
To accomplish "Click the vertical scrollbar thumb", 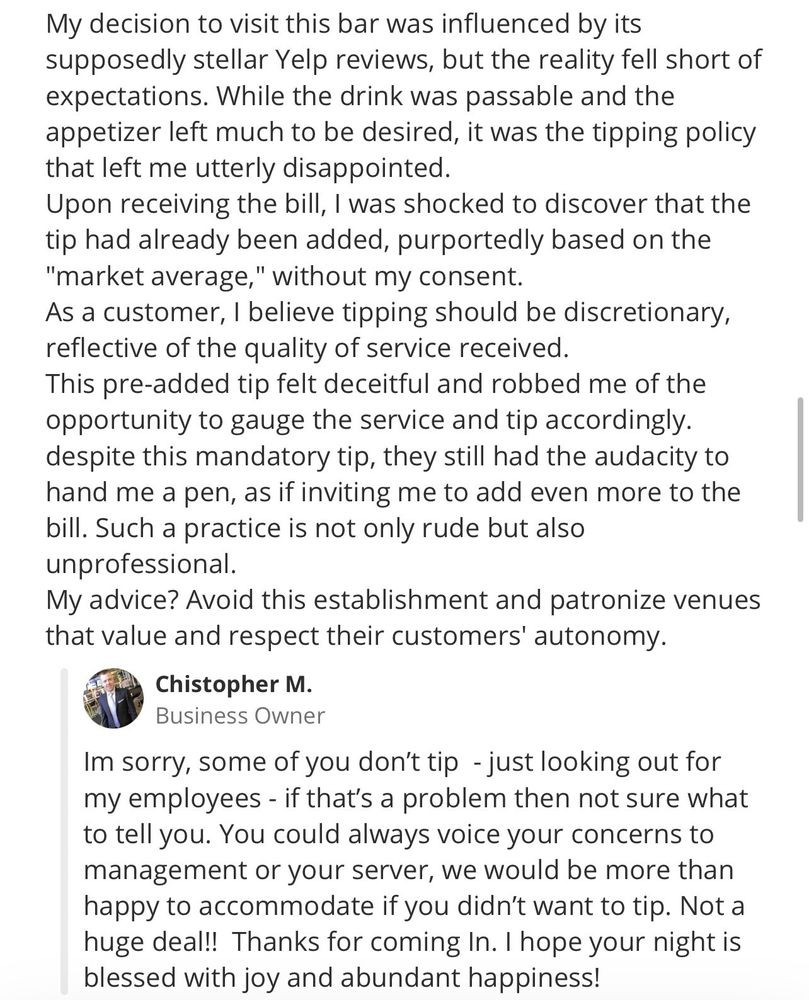I will [x=800, y=458].
